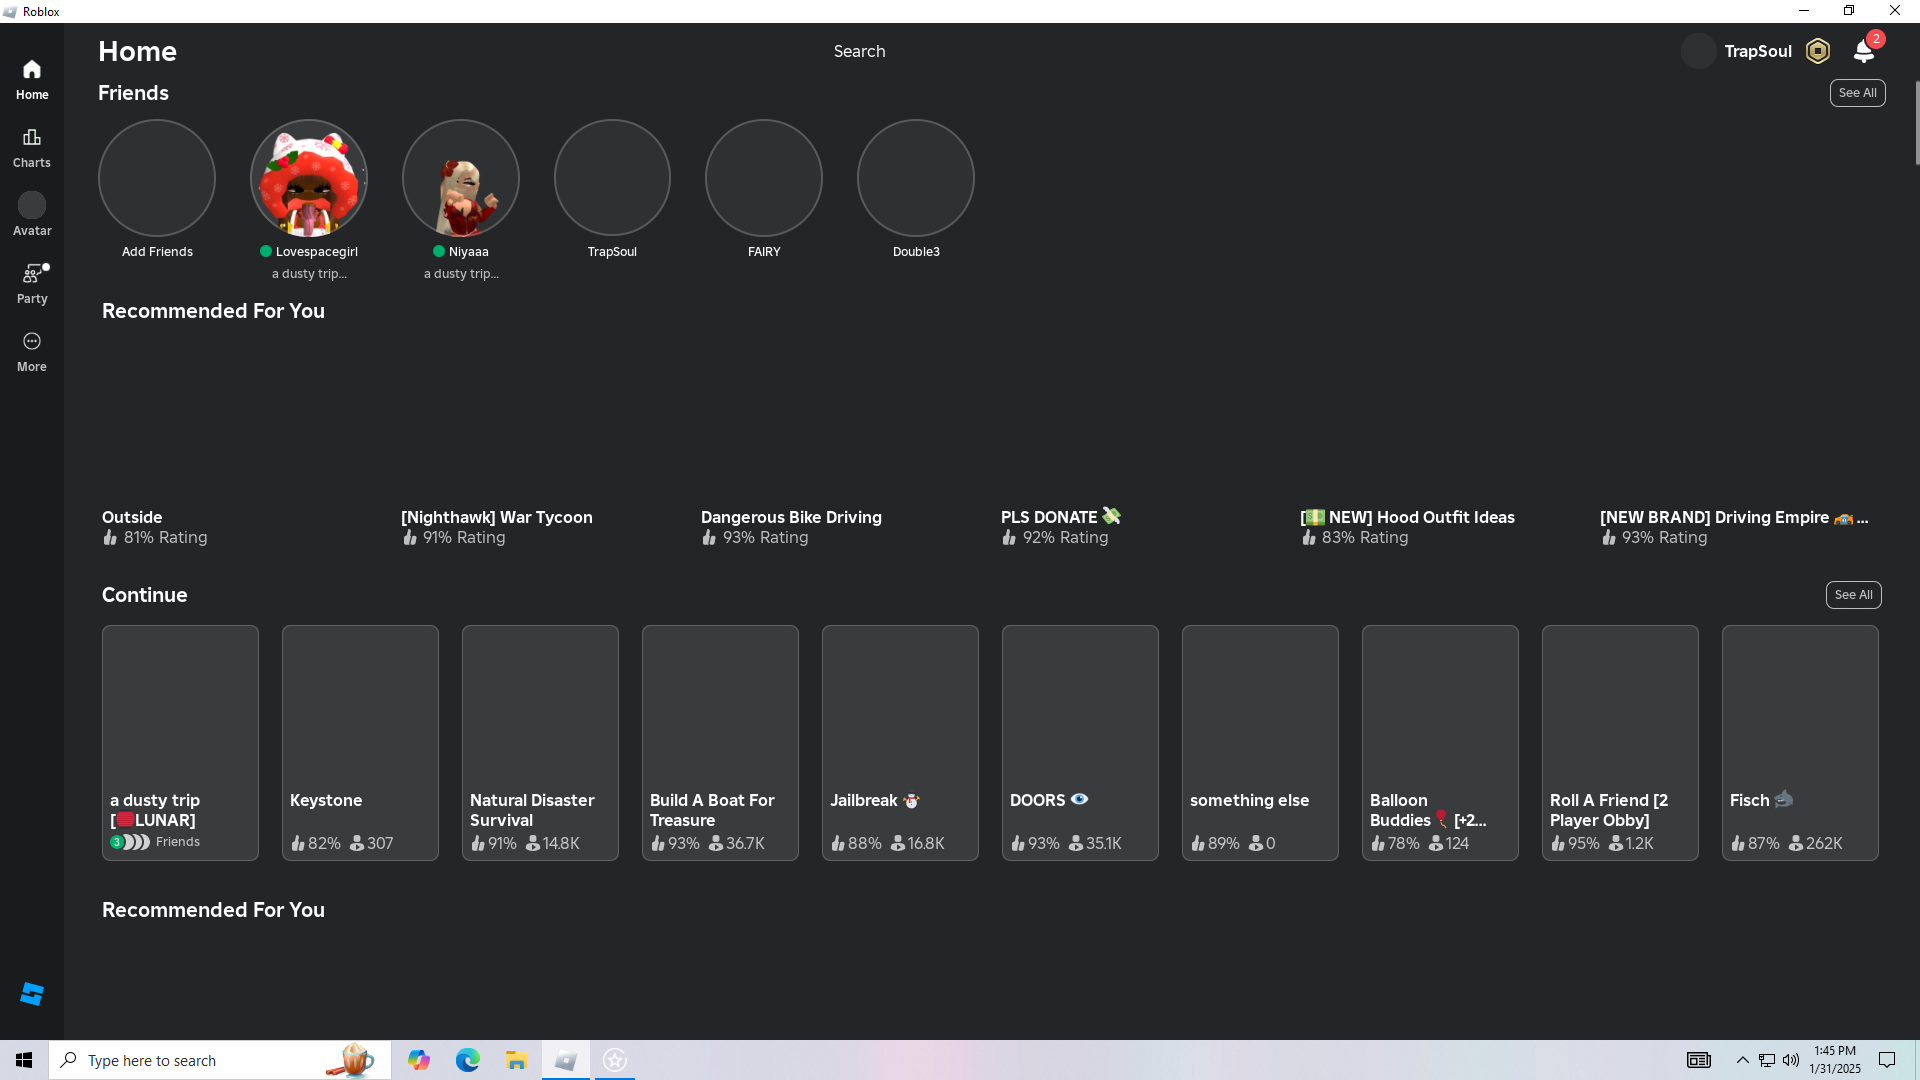Click See All next to Friends
Viewport: 1920px width, 1080px height.
coord(1857,93)
